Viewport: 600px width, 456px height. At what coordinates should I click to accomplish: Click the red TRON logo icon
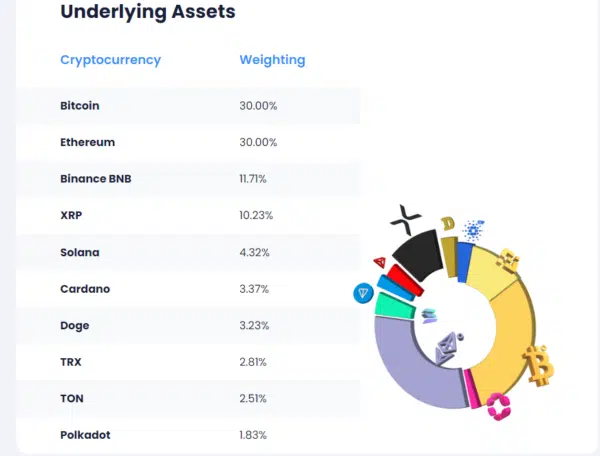380,262
